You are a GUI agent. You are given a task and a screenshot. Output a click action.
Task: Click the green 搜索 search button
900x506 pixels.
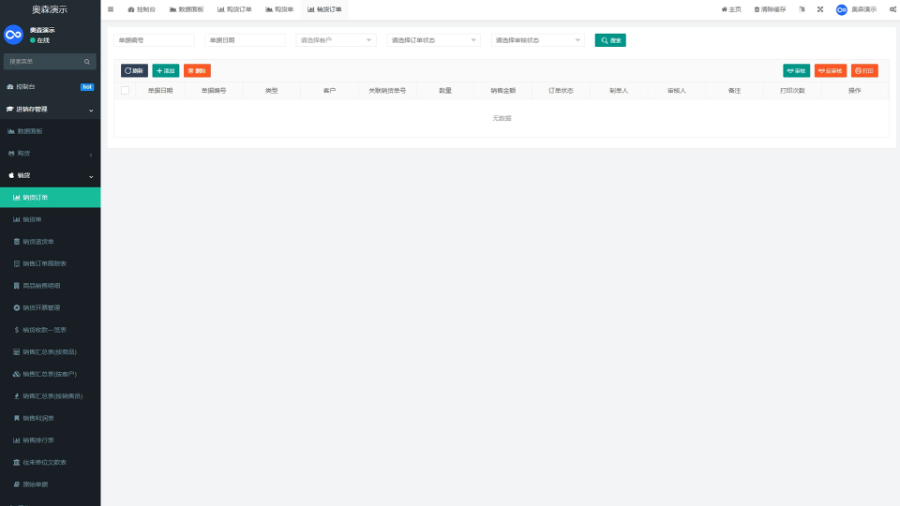610,40
